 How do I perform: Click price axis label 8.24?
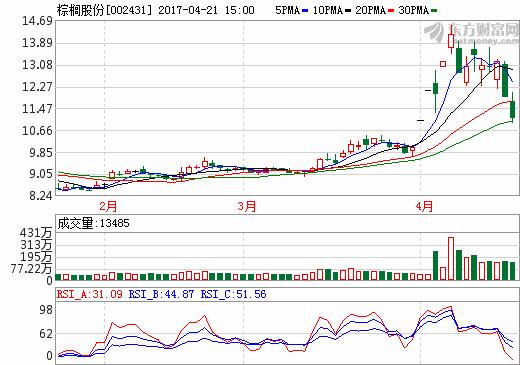[x=41, y=196]
